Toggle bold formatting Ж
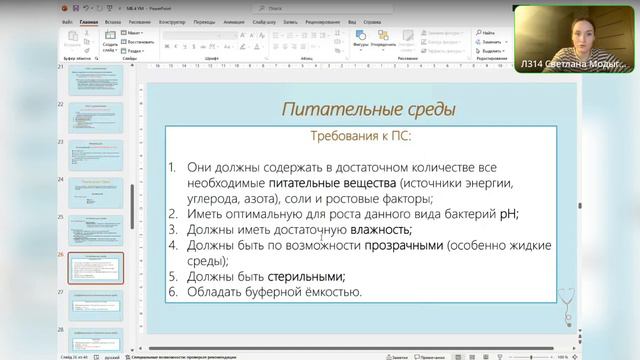Viewport: 640px width, 360px height. click(167, 47)
